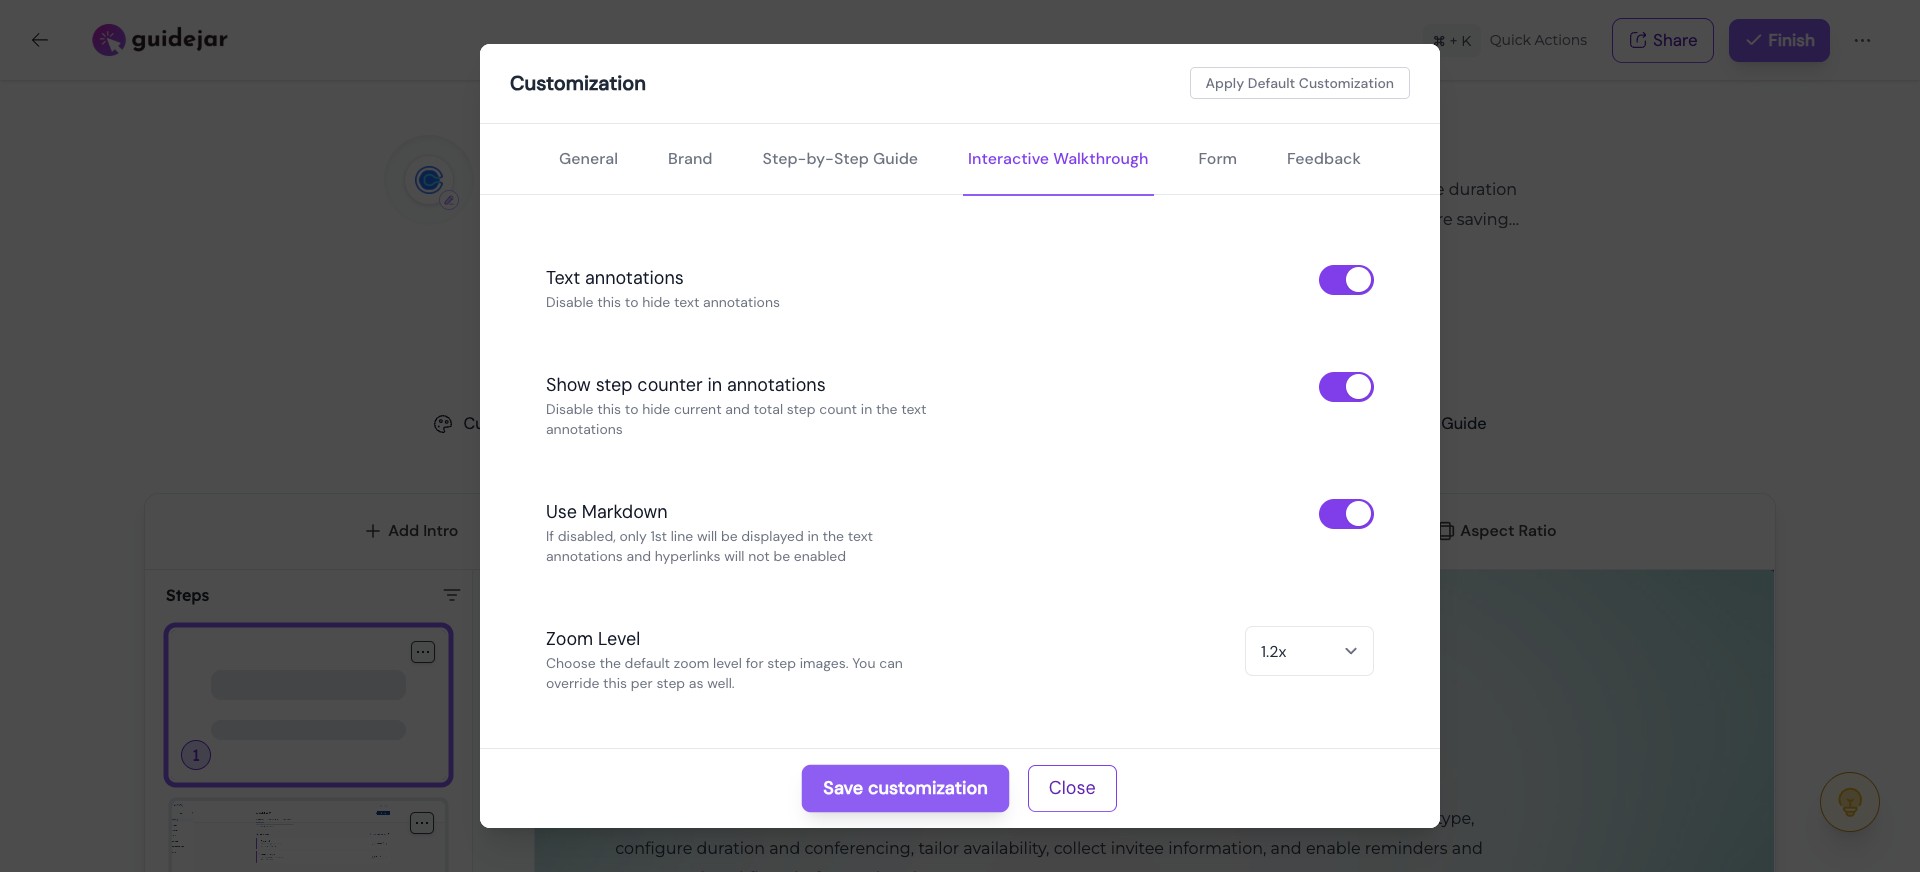Go to the Feedback tab
The width and height of the screenshot is (1920, 872).
(x=1323, y=159)
